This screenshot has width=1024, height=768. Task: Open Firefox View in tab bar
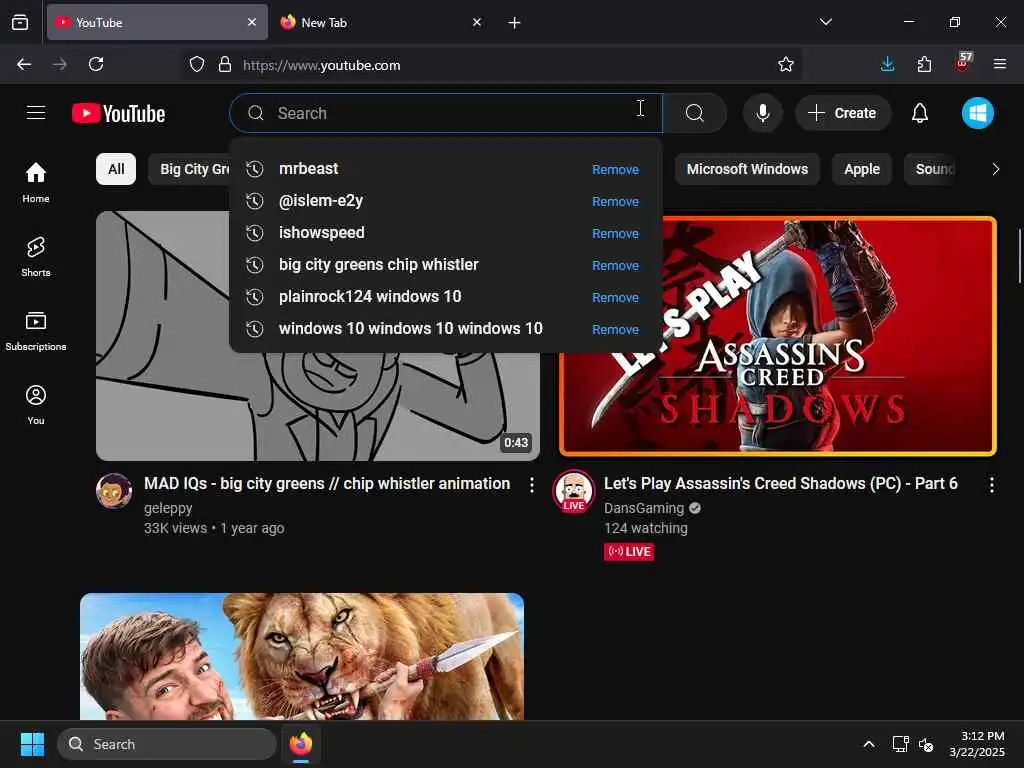(x=20, y=22)
